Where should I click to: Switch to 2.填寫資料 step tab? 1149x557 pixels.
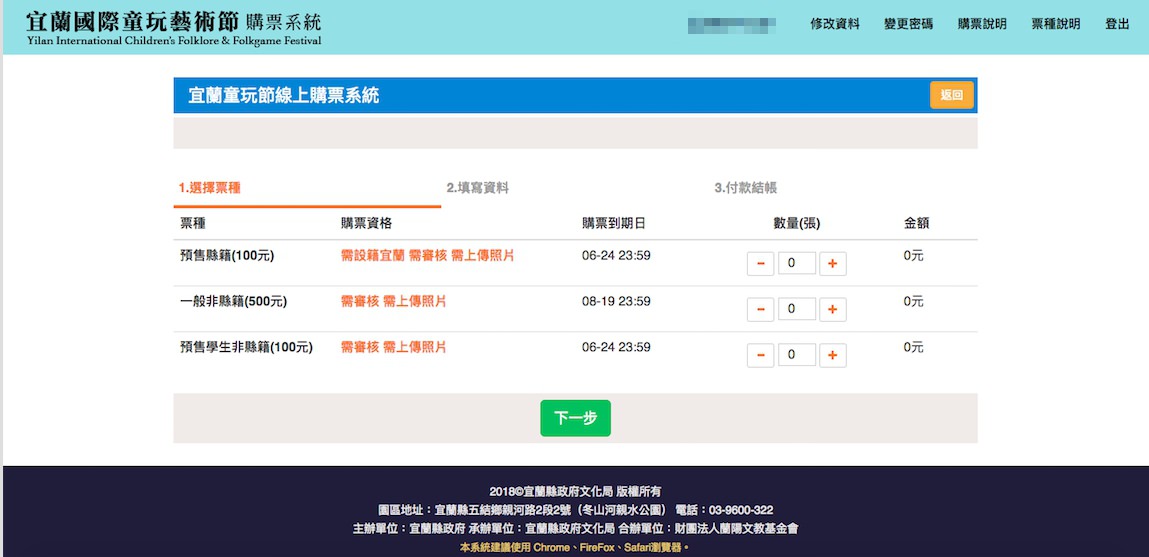(x=477, y=188)
